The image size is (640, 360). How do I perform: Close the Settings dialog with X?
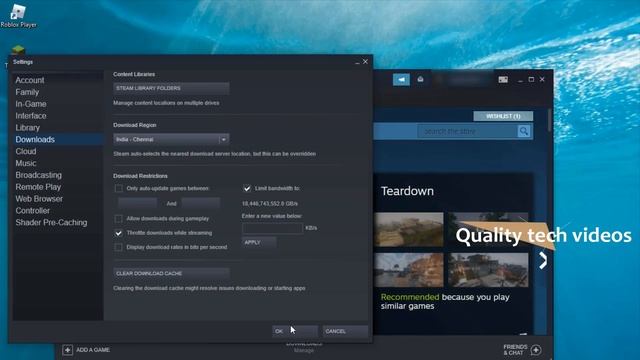[365, 62]
